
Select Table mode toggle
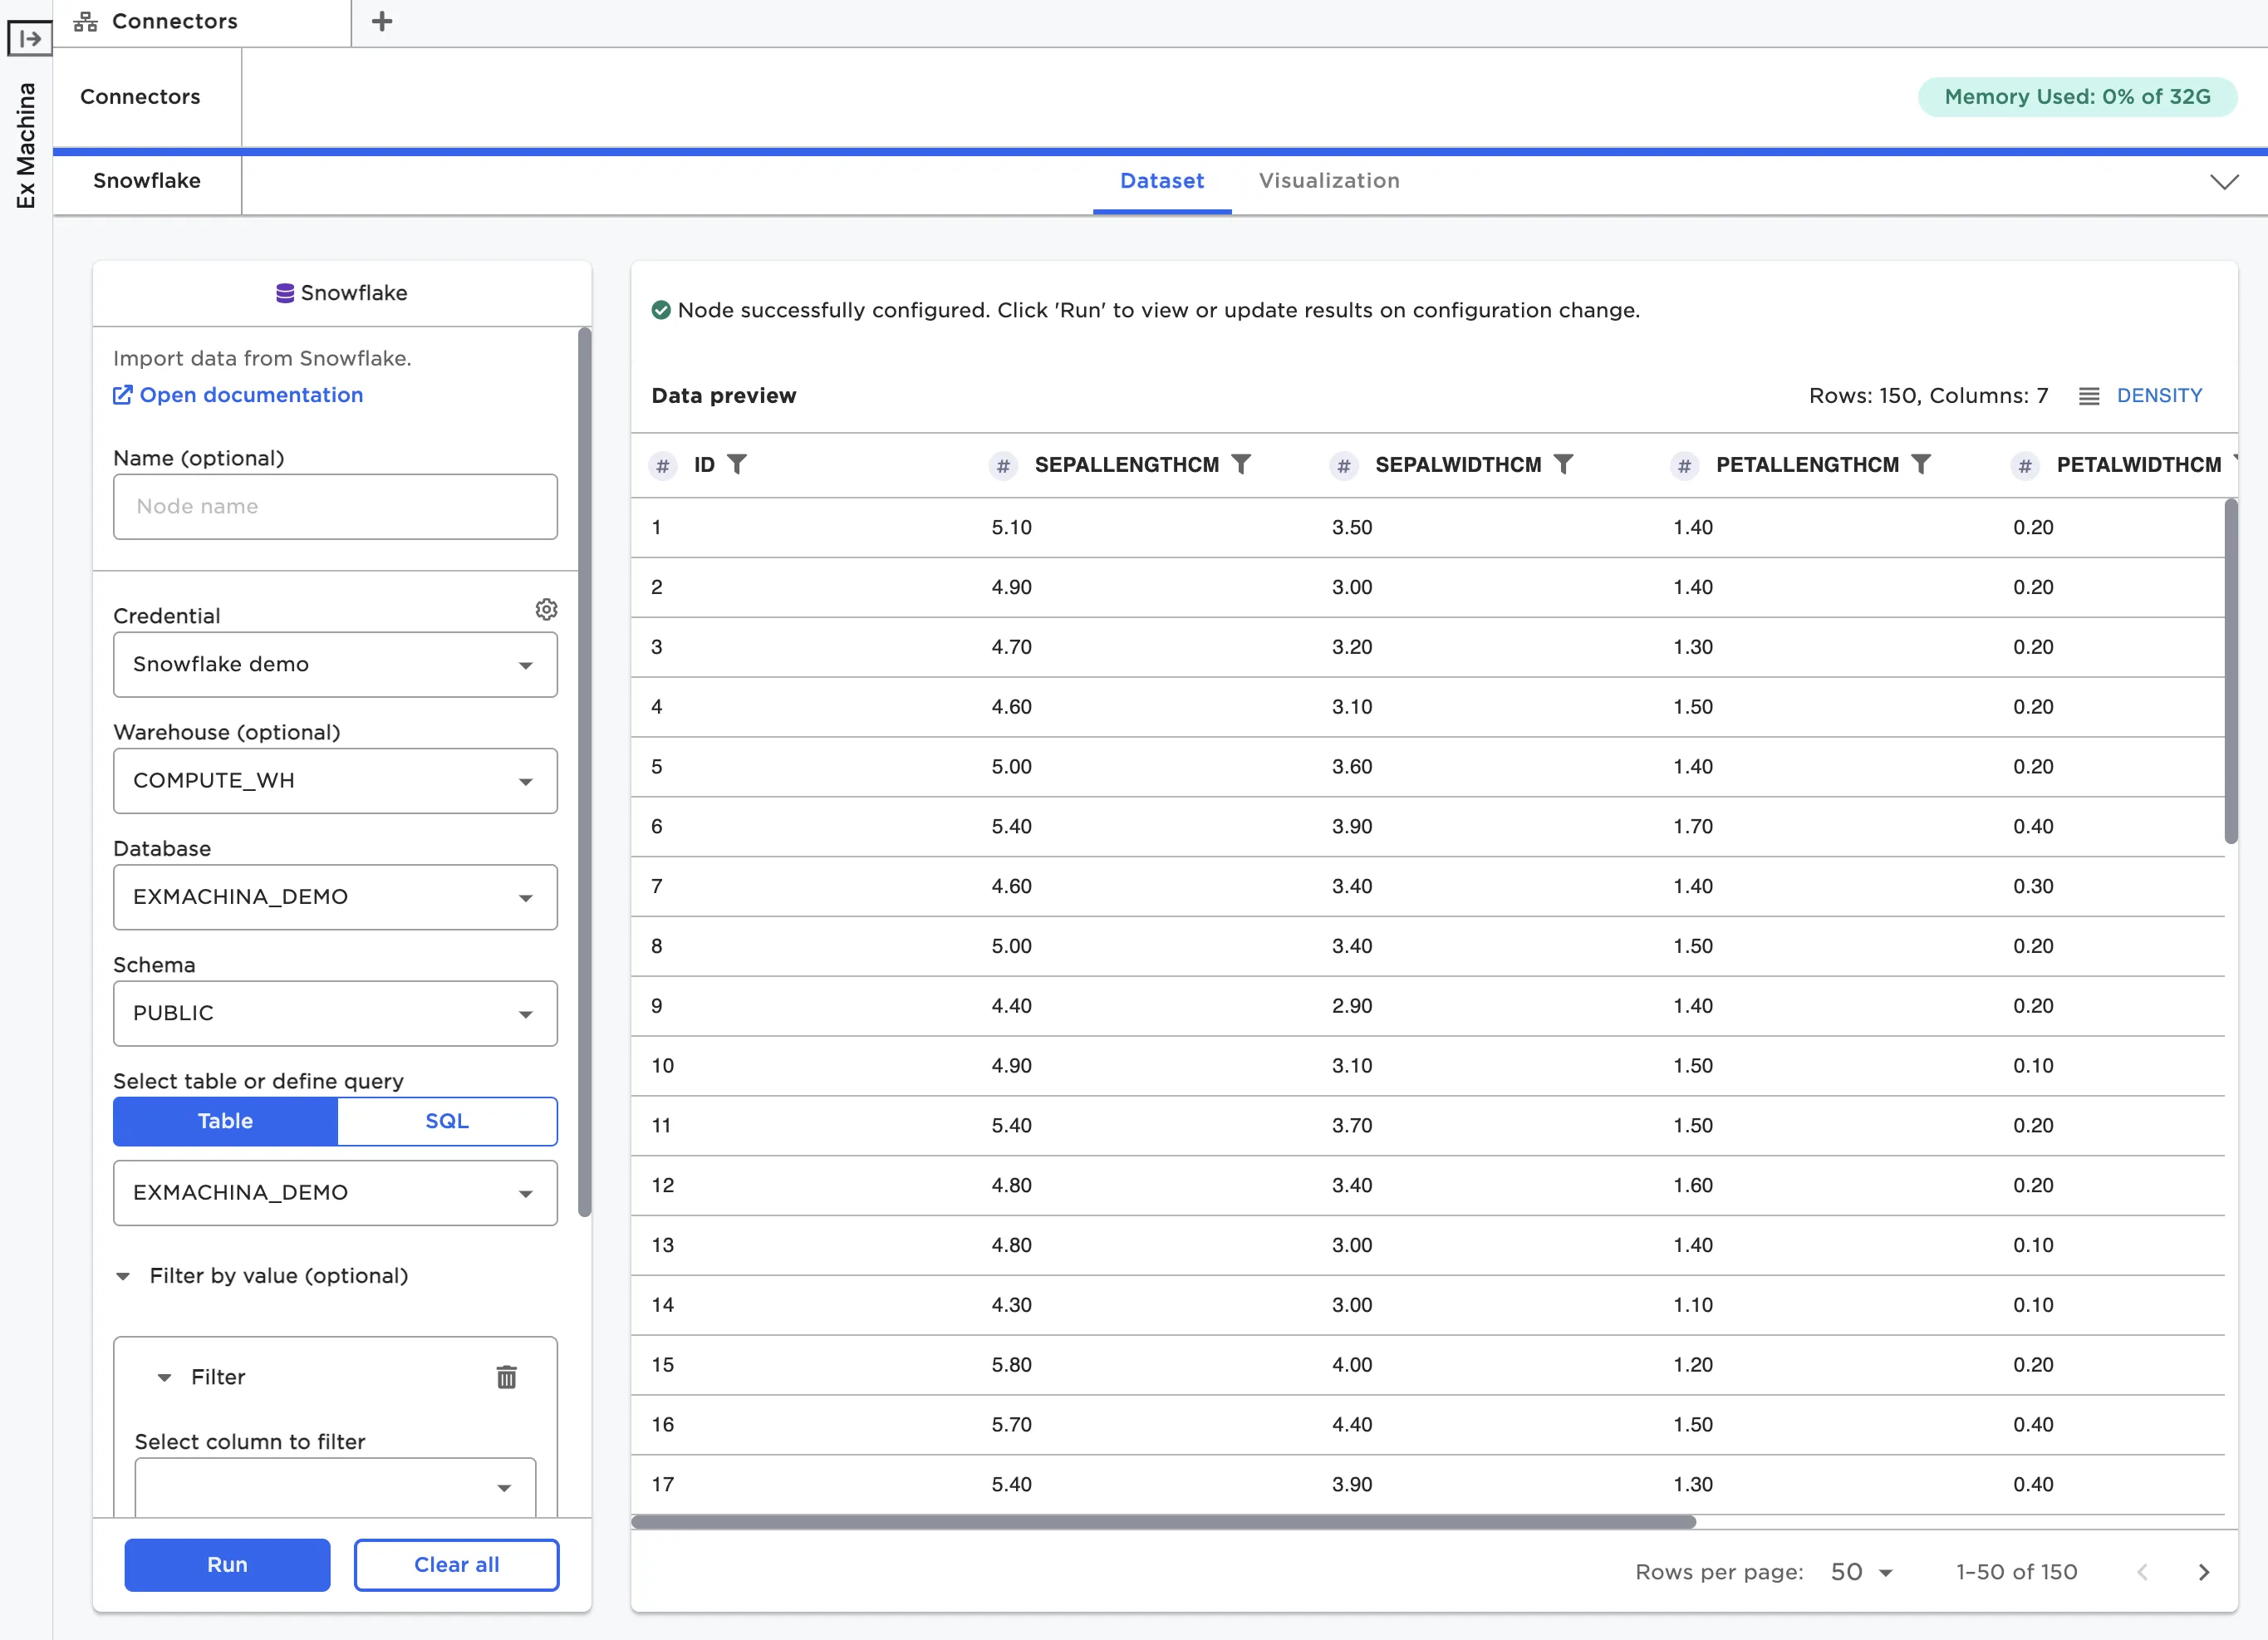coord(225,1121)
